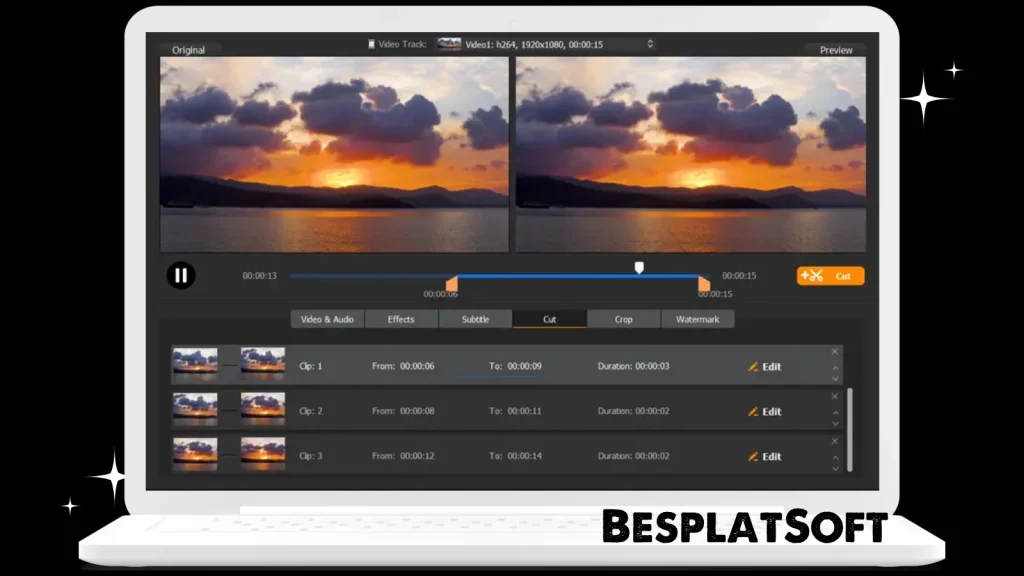
Task: Delete Clip 2 using its X icon
Action: point(835,397)
